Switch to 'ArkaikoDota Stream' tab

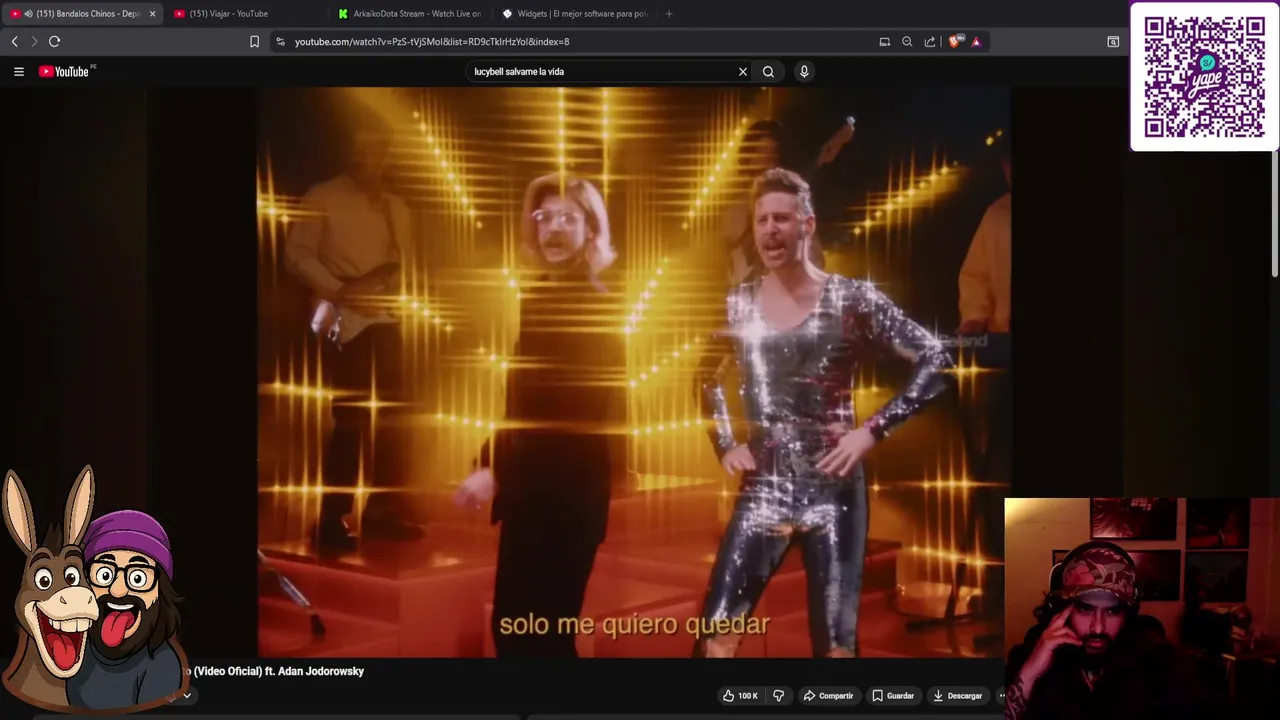pos(412,14)
